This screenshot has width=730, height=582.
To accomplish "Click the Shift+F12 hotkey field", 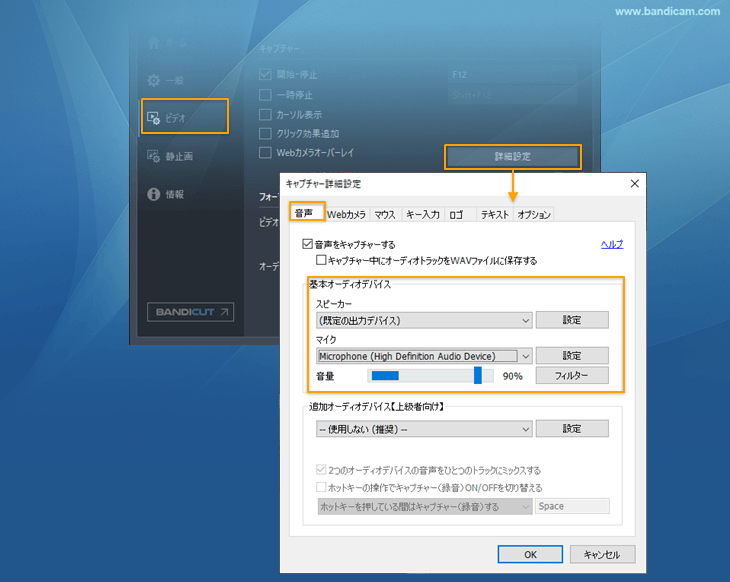I will tap(513, 95).
